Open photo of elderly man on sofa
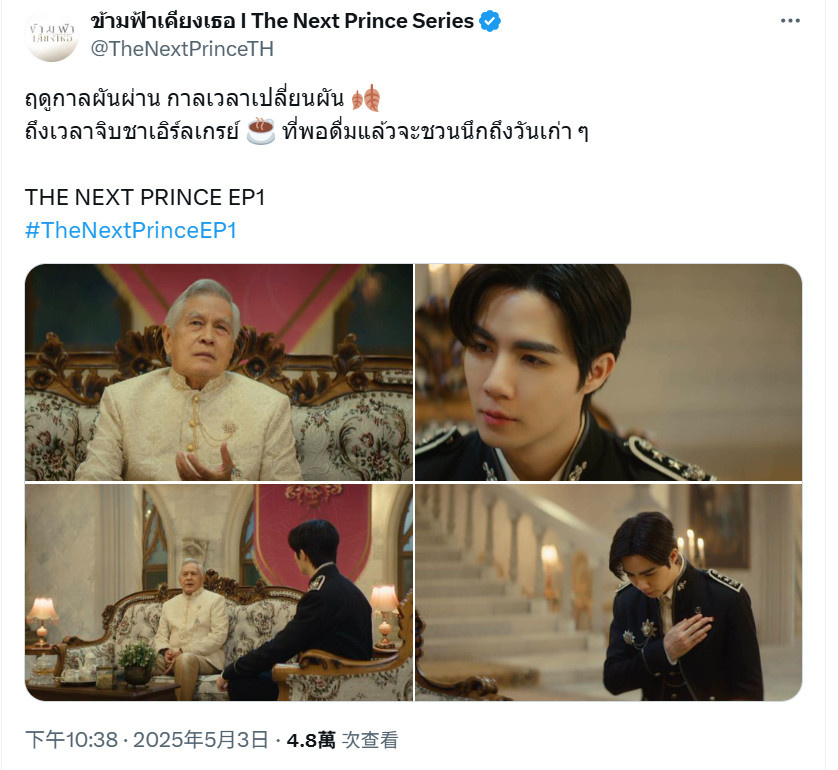838x770 pixels. pyautogui.click(x=219, y=372)
